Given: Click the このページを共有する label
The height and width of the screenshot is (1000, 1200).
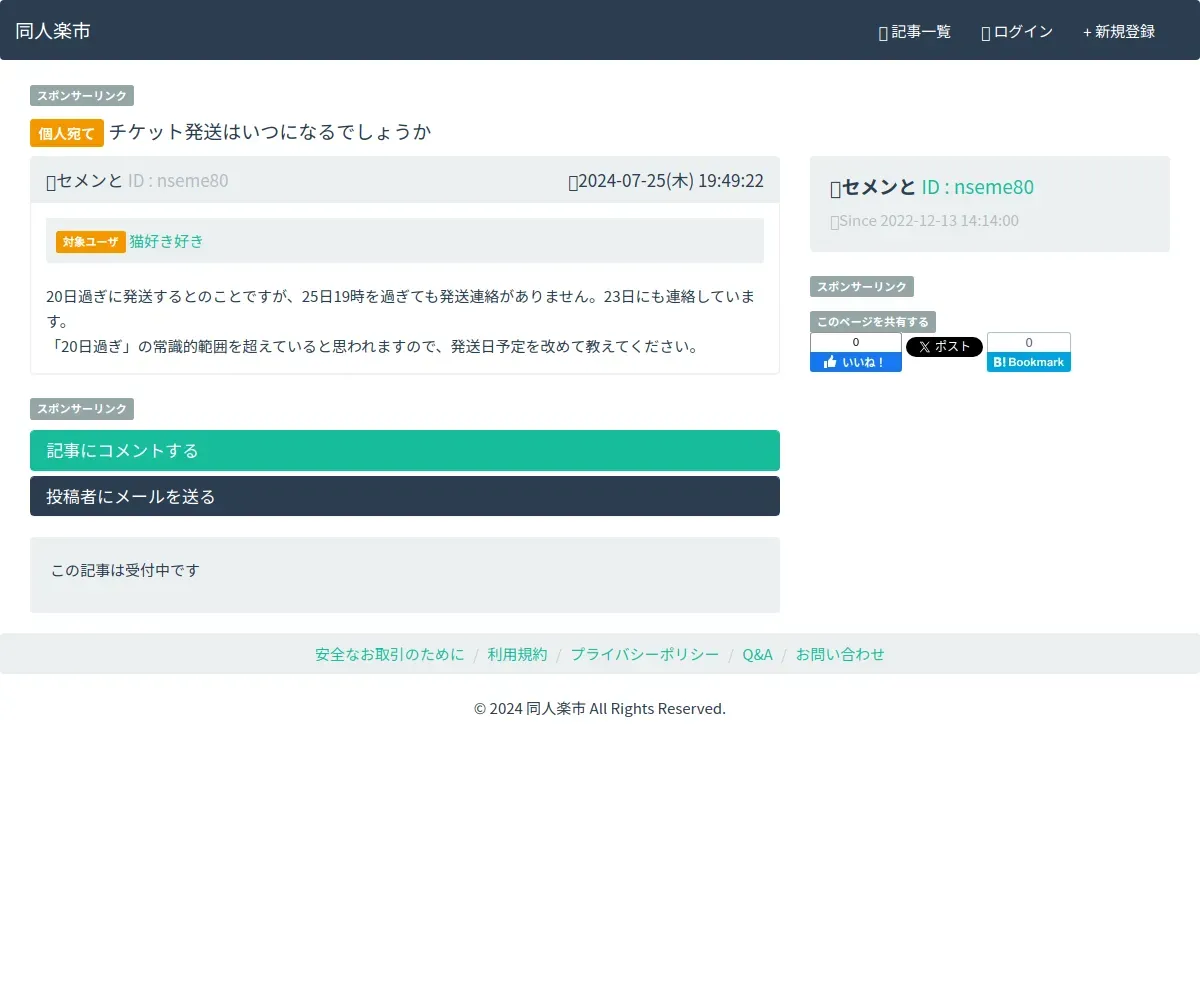Looking at the screenshot, I should click(873, 322).
